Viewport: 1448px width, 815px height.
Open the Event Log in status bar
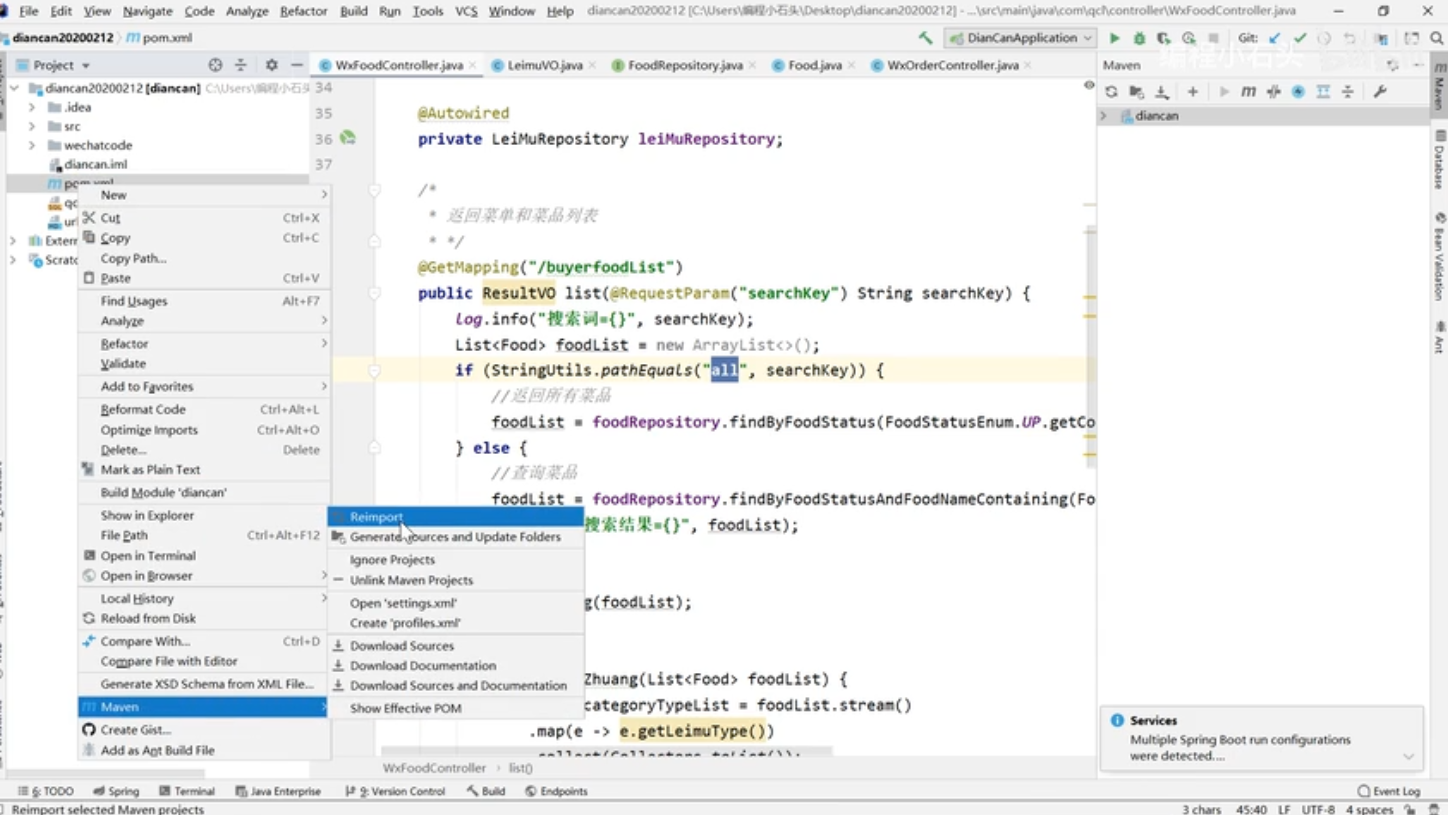pyautogui.click(x=1388, y=791)
